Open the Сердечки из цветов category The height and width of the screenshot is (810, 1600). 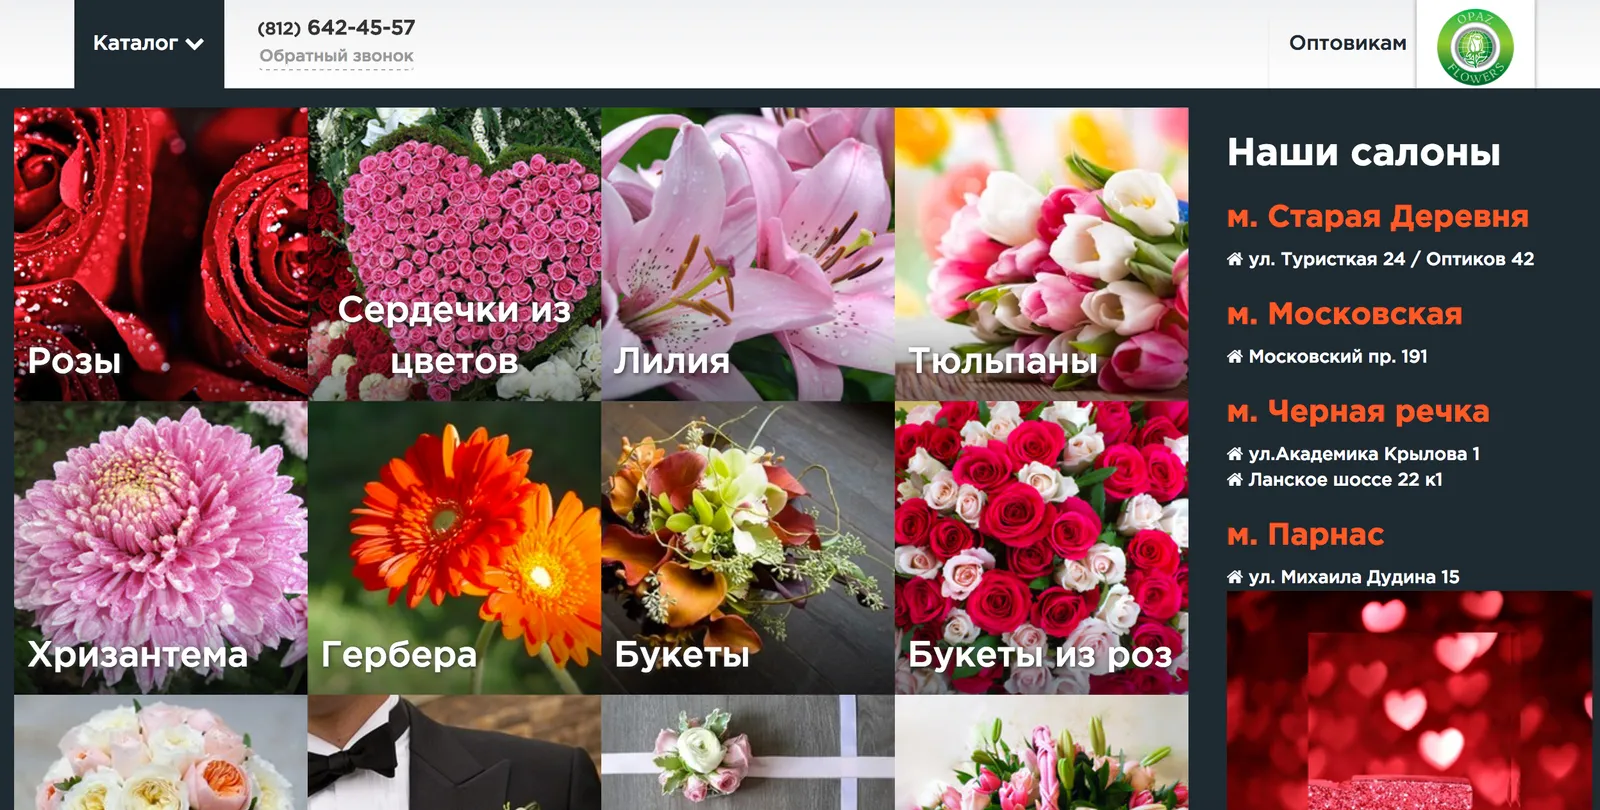454,254
